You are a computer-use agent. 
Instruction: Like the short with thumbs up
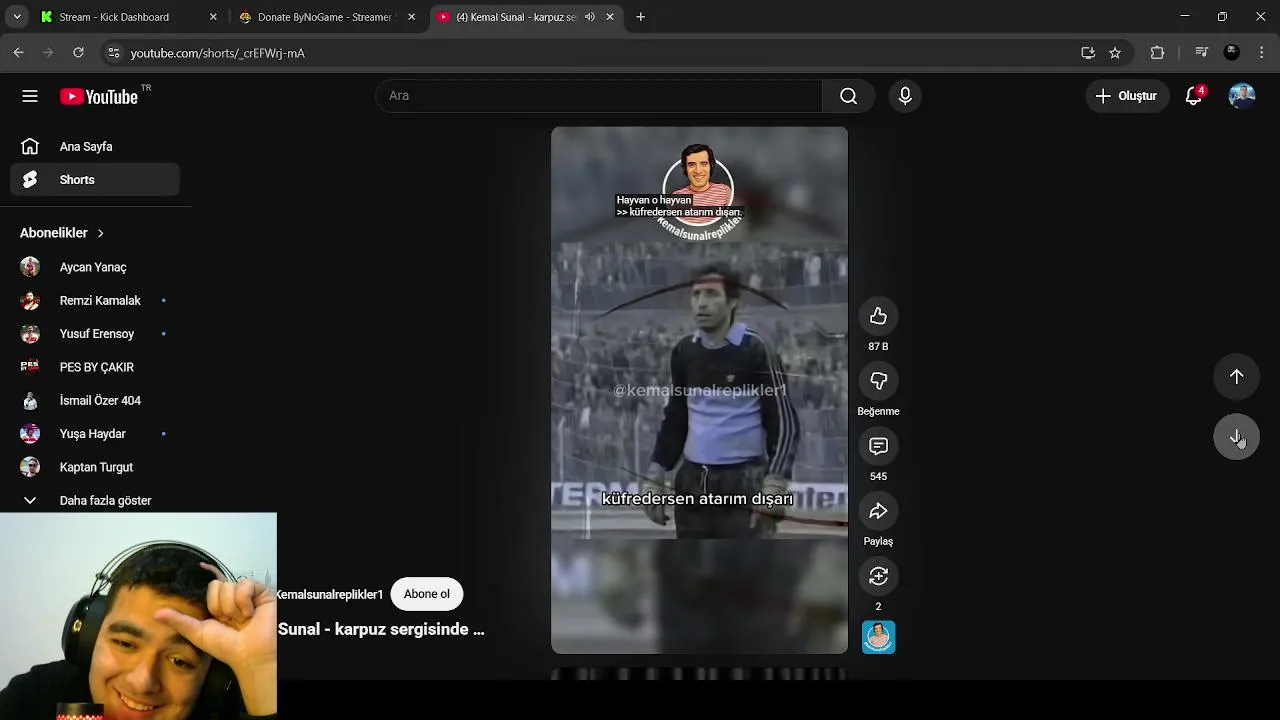(878, 316)
